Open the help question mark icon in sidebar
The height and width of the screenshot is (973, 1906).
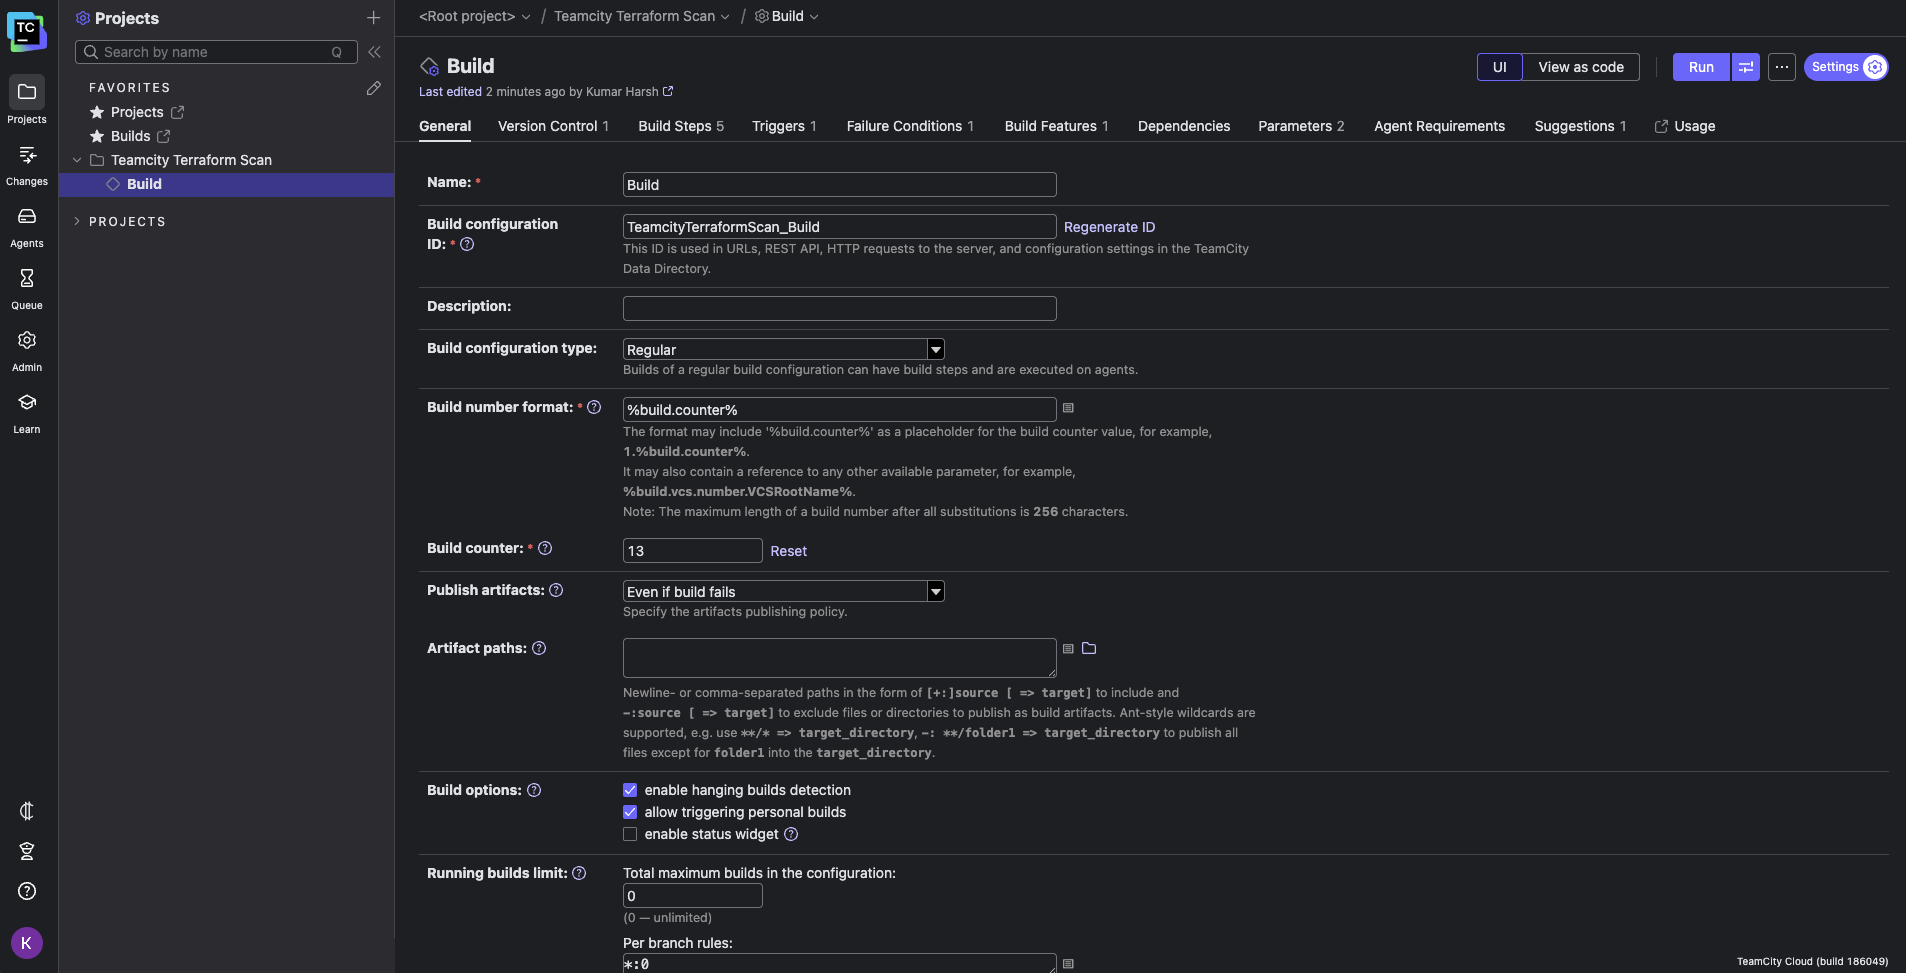click(x=27, y=891)
